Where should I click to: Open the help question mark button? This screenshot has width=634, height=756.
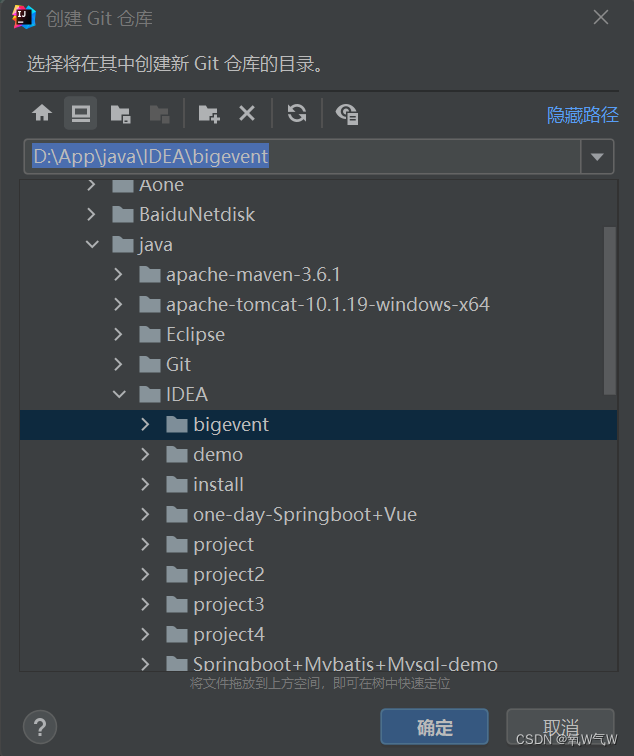(x=40, y=727)
